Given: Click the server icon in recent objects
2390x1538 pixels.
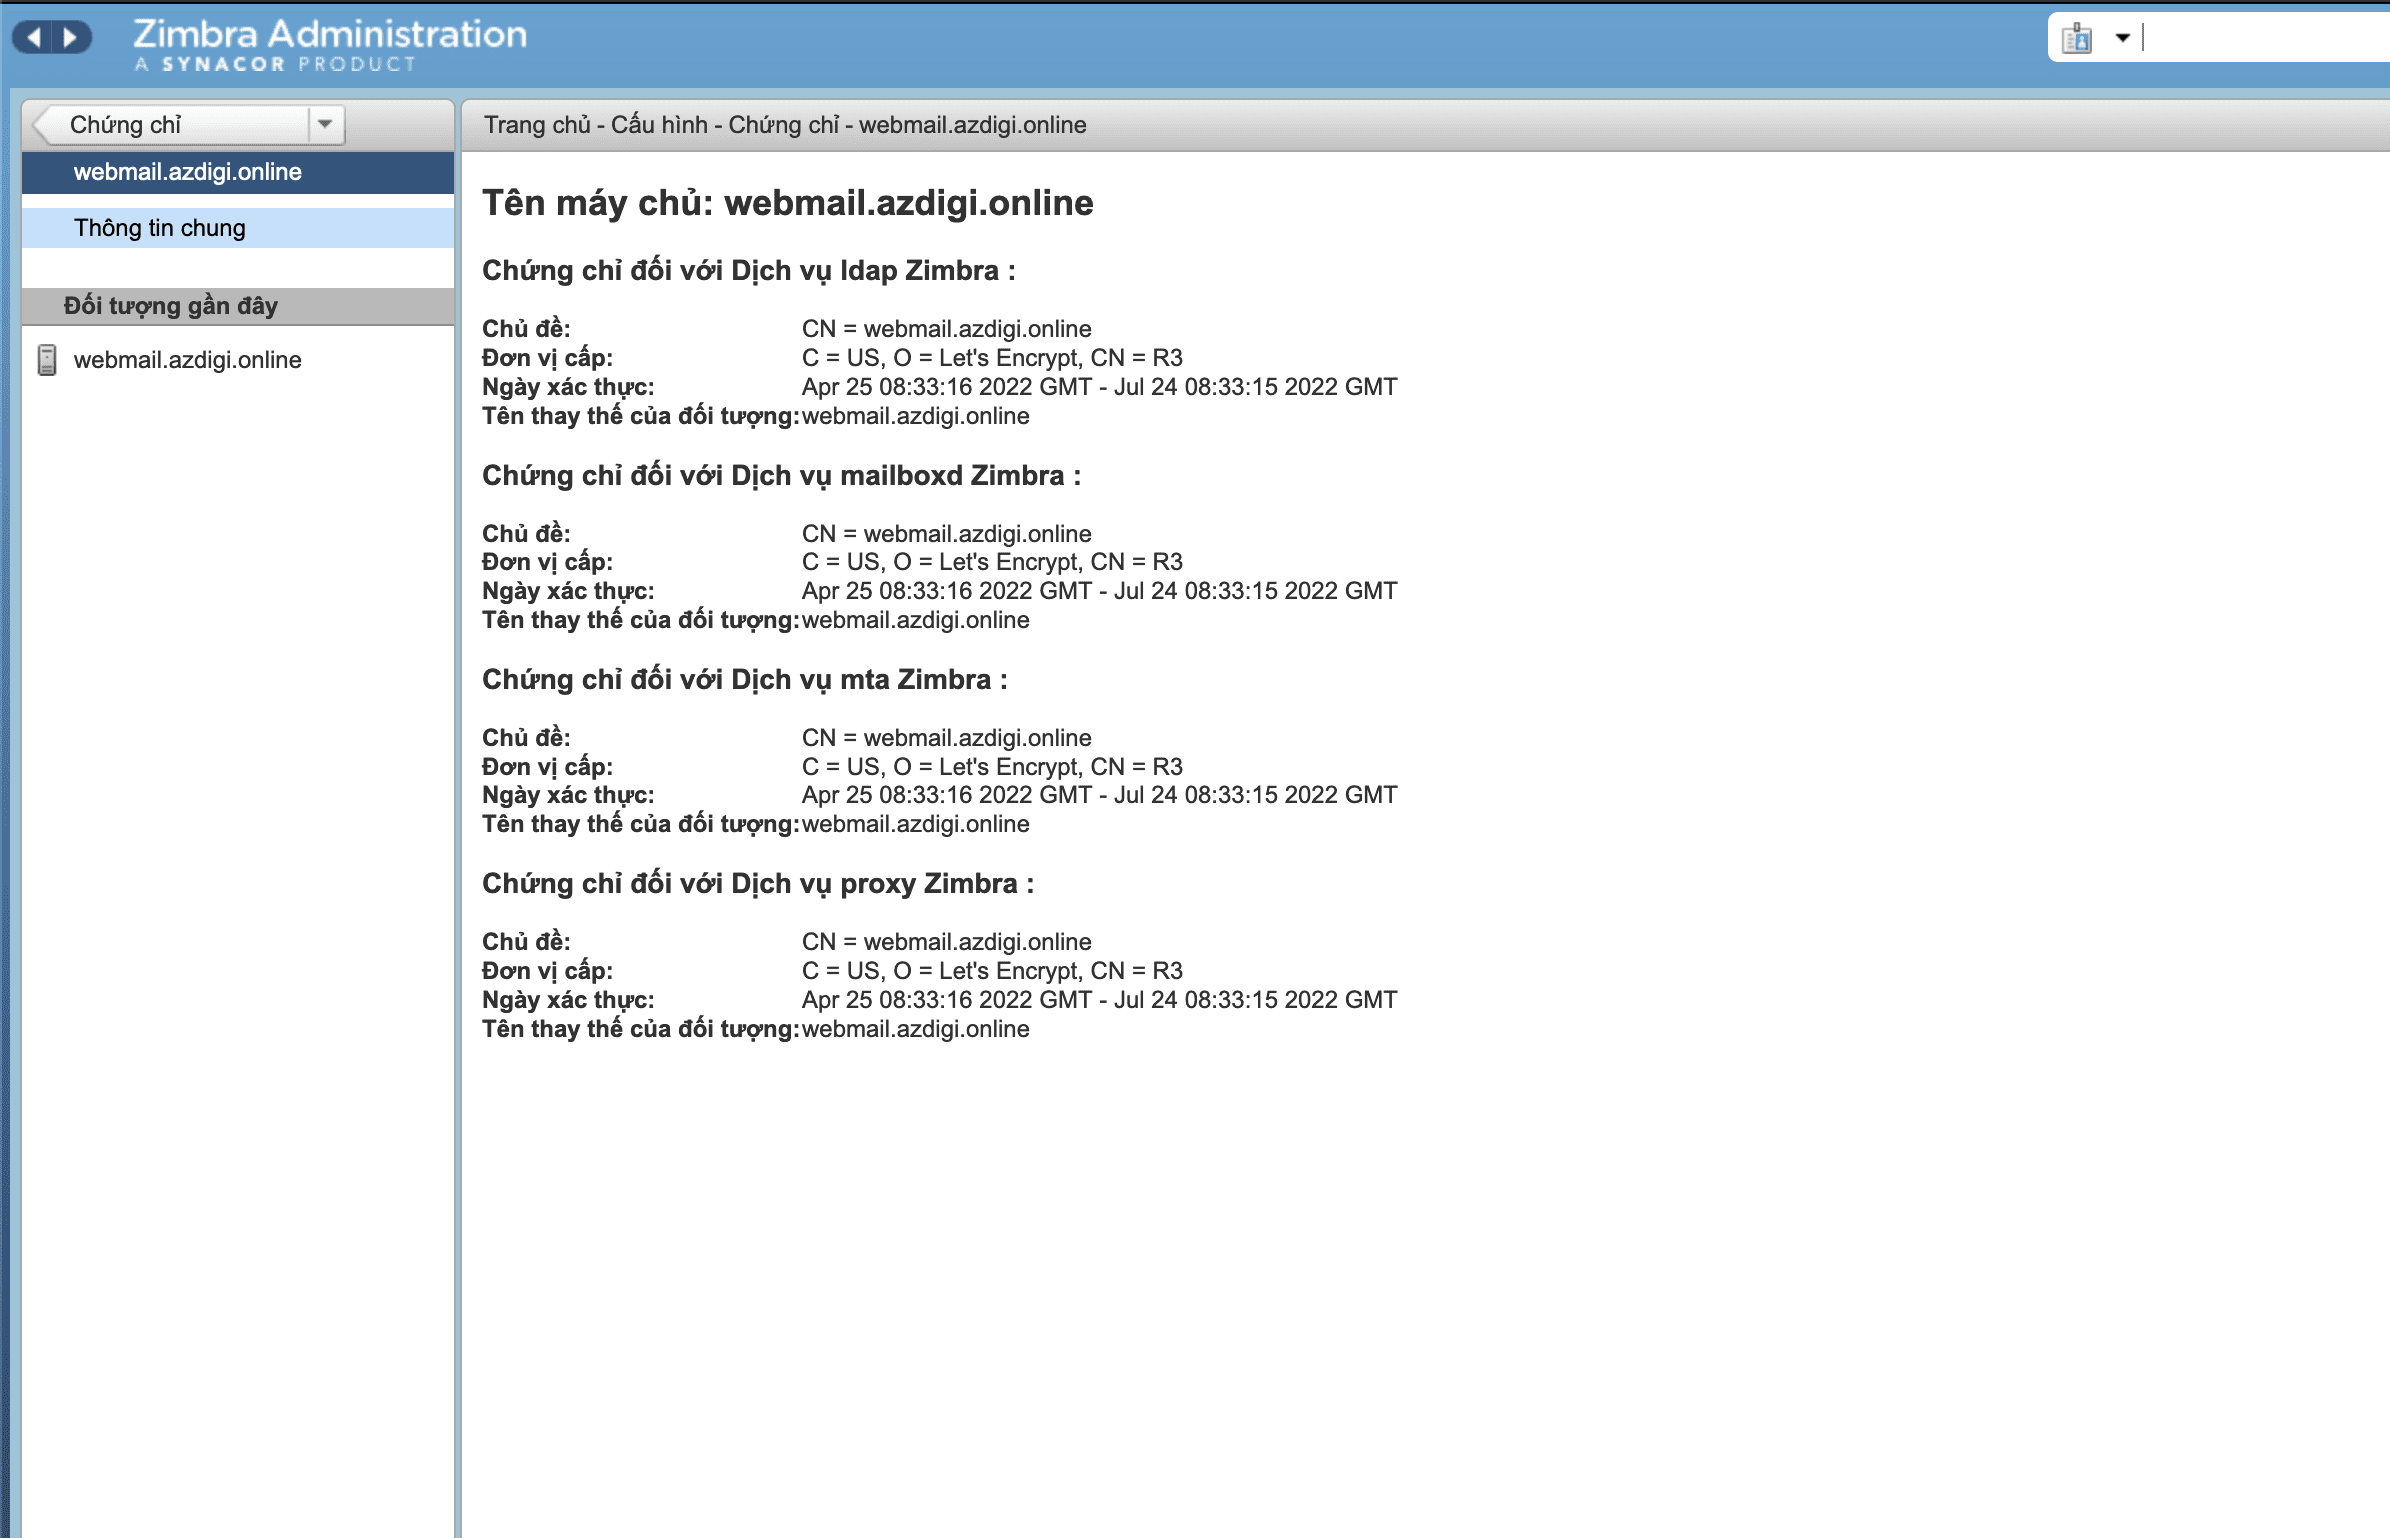Looking at the screenshot, I should (x=47, y=360).
